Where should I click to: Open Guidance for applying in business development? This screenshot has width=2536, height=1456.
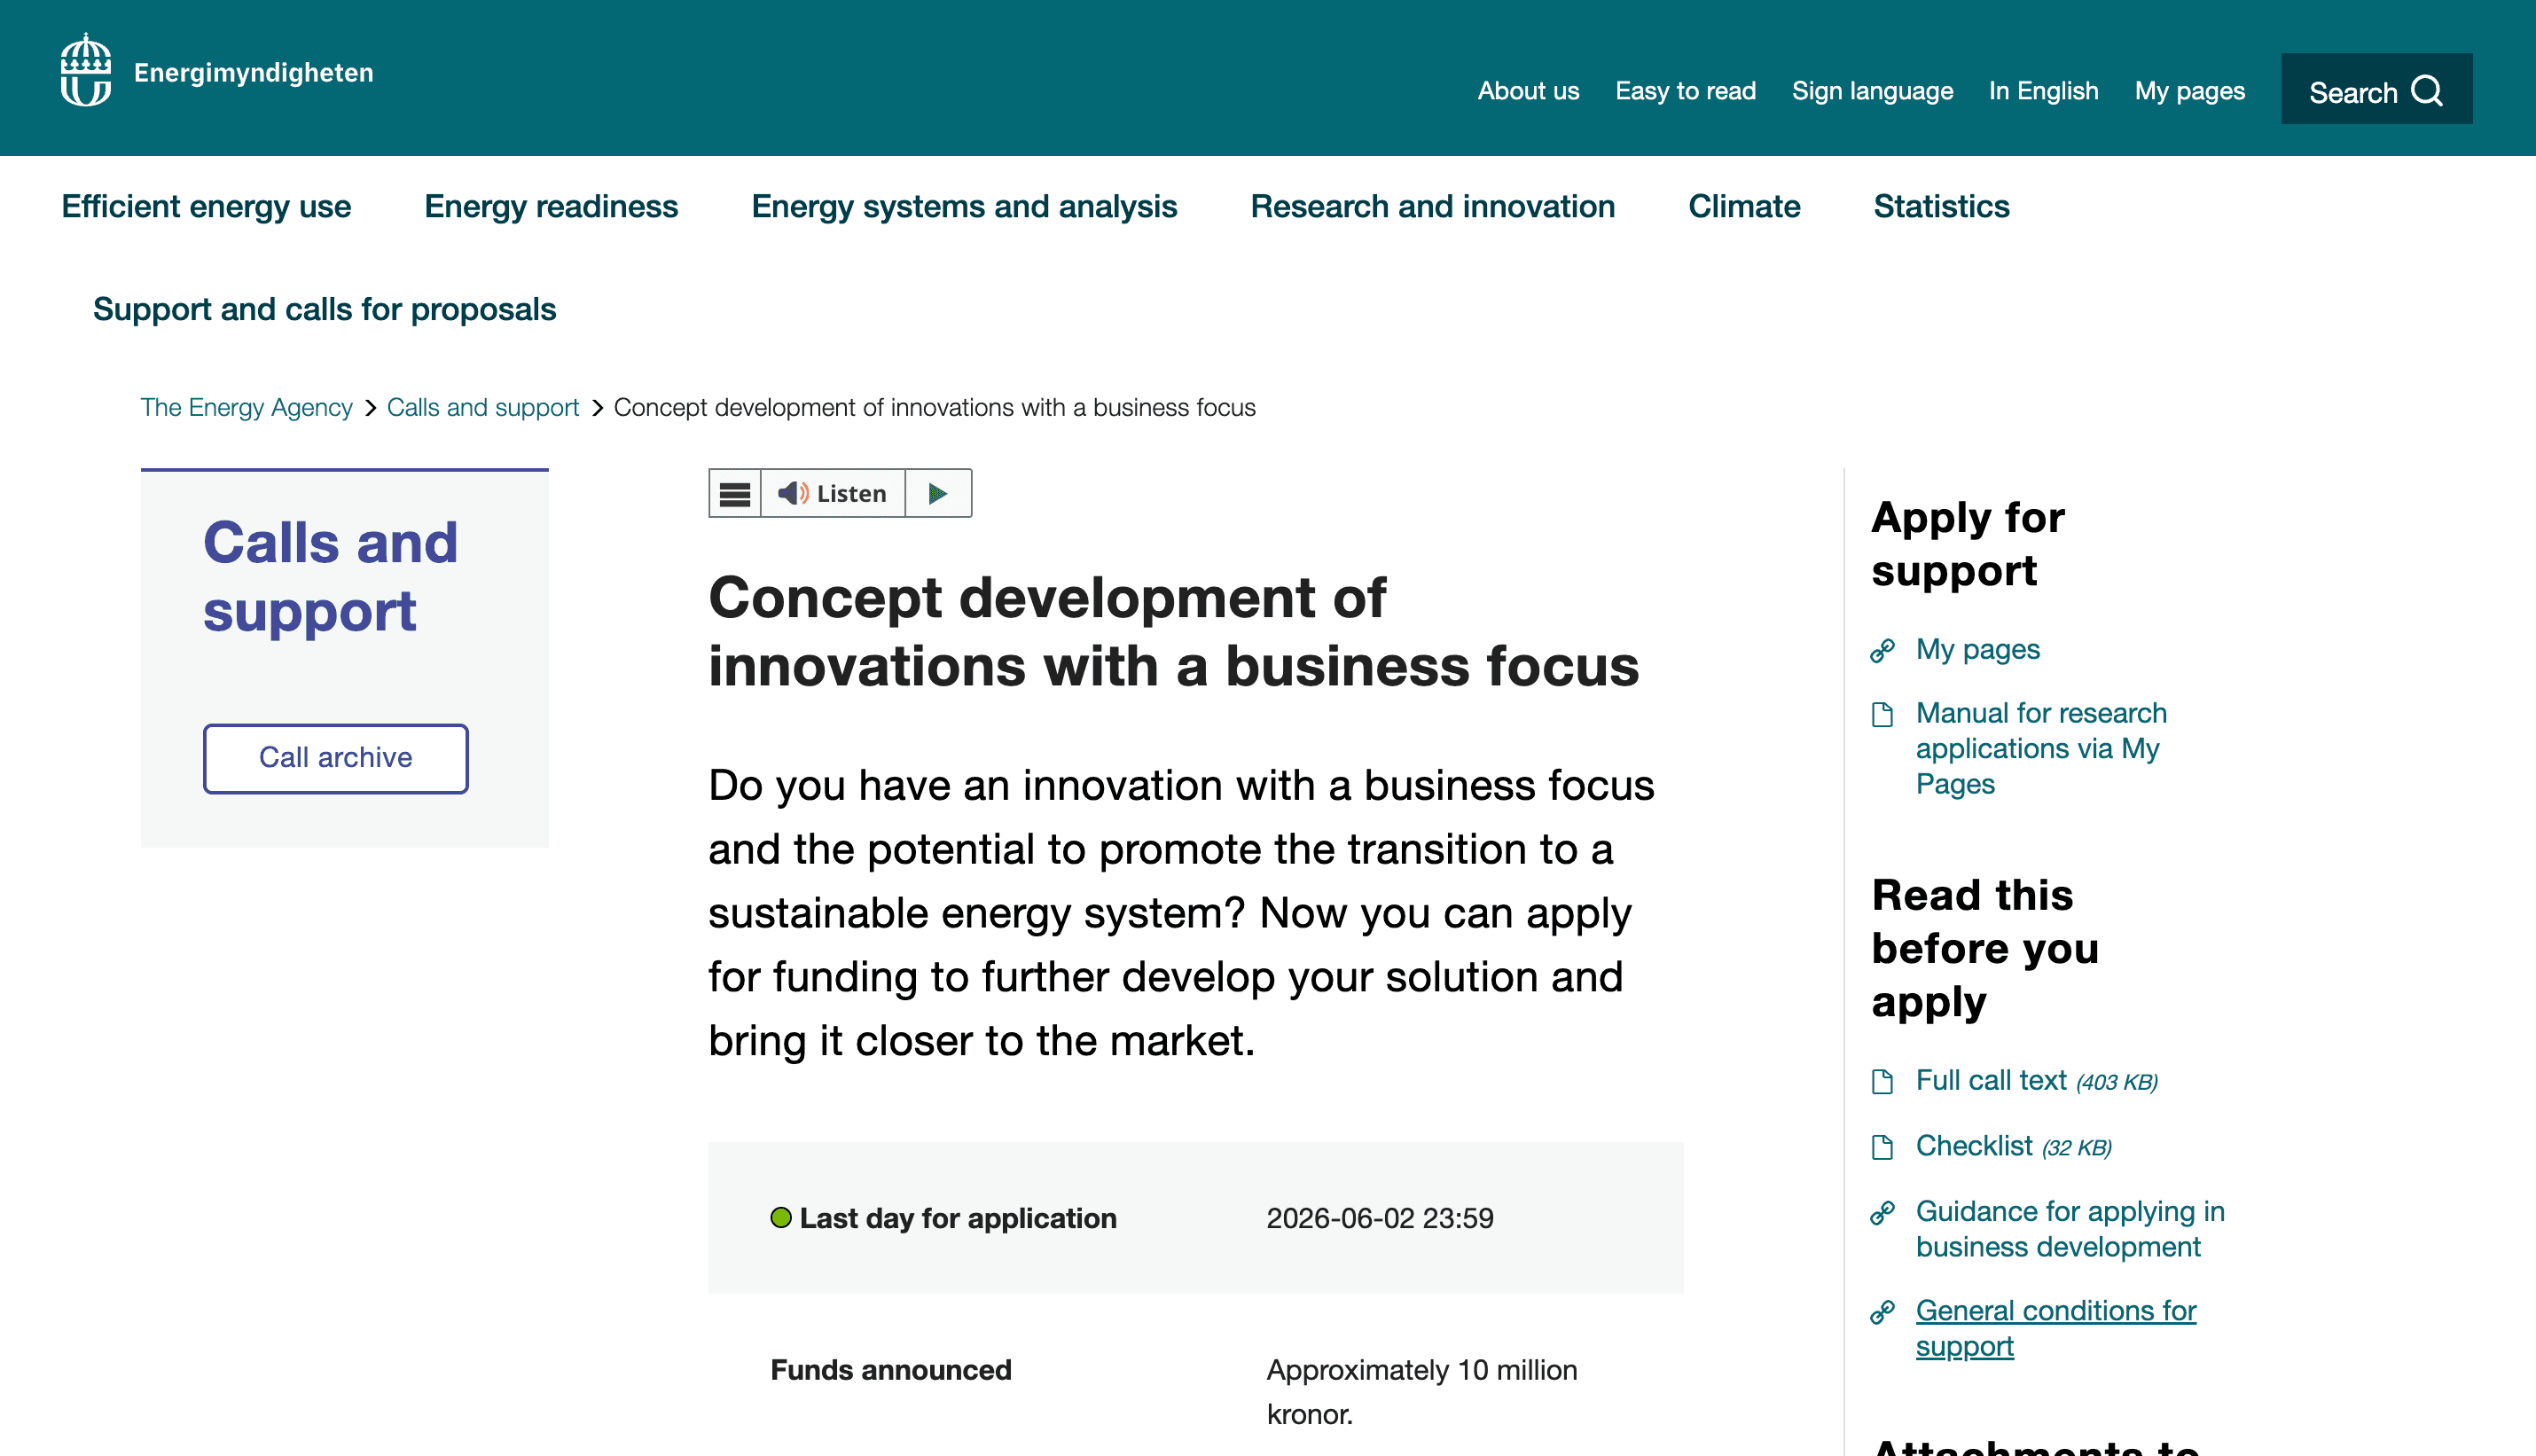[2069, 1228]
